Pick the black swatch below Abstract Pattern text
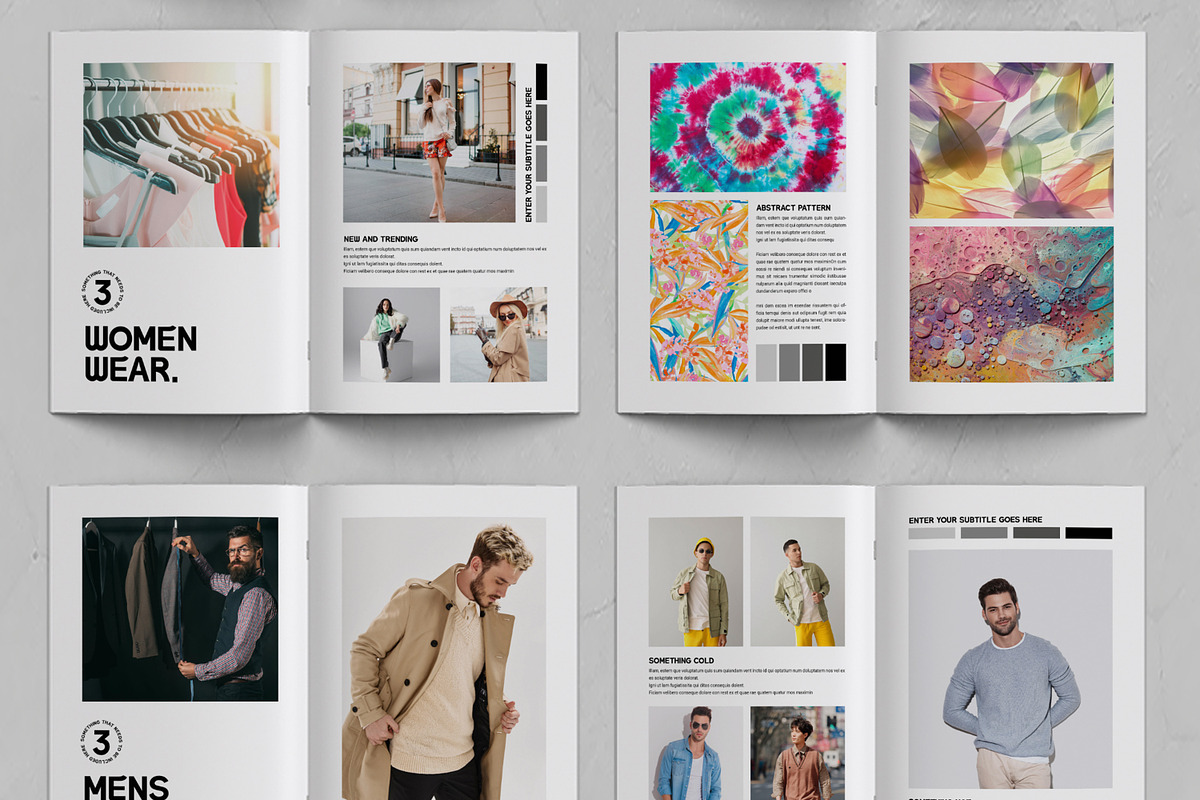The width and height of the screenshot is (1200, 800). pos(835,362)
